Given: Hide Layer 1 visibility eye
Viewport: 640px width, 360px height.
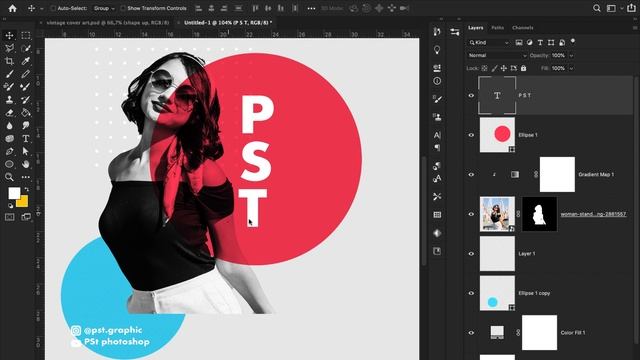Looking at the screenshot, I should (x=471, y=254).
